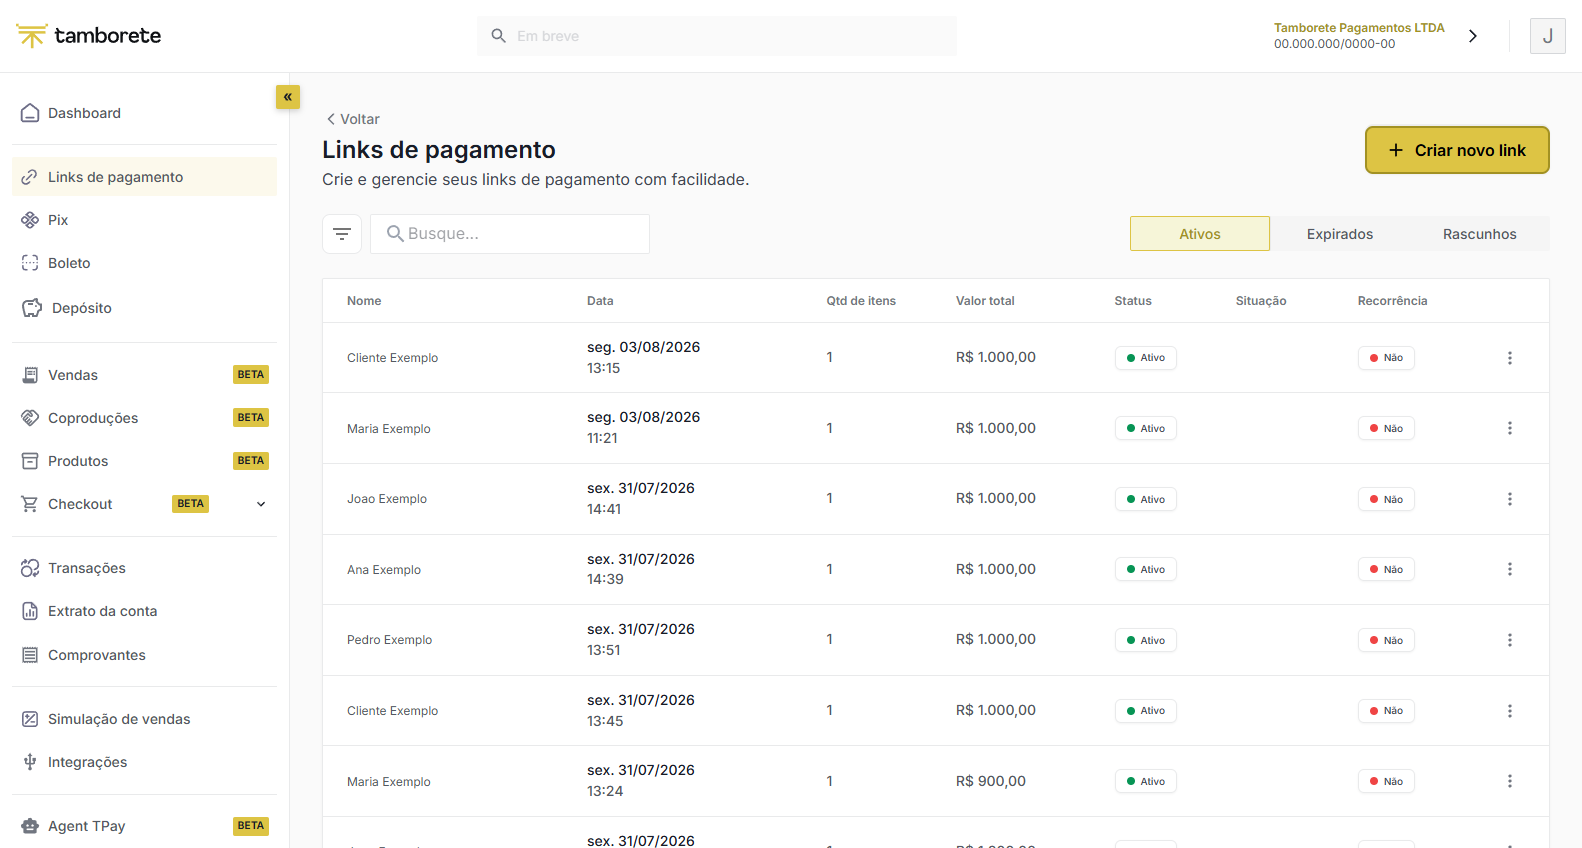Focus the Busque search field
The width and height of the screenshot is (1582, 848).
click(x=510, y=234)
